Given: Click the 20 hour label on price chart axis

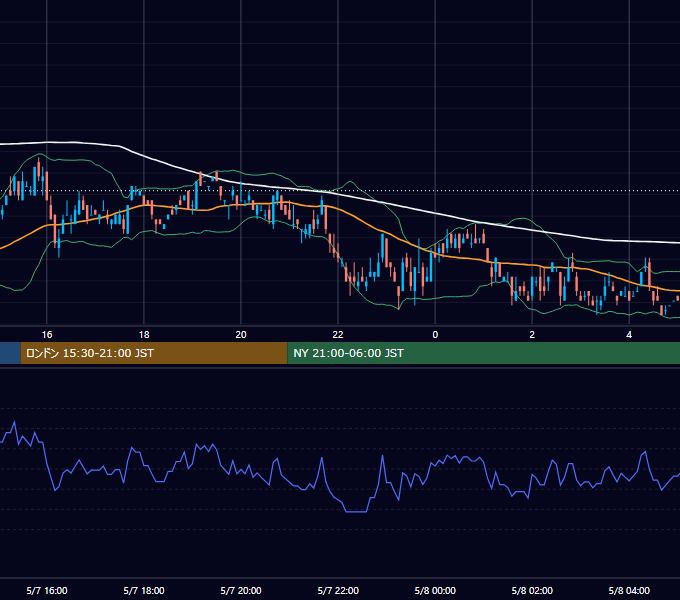Looking at the screenshot, I should tap(241, 335).
